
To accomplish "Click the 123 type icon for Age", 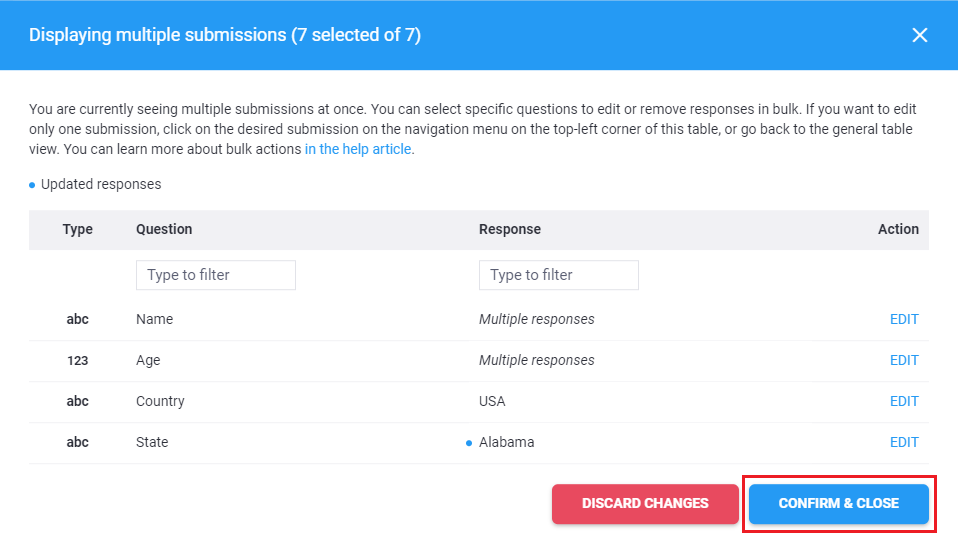I will 77,361.
